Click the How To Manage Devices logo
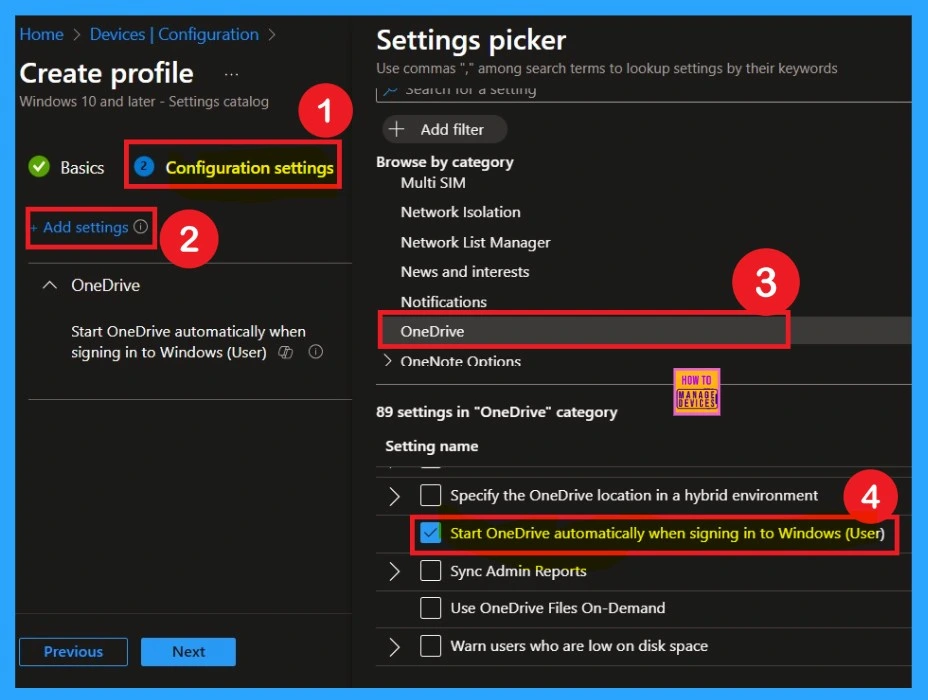The image size is (928, 700). pyautogui.click(x=696, y=391)
